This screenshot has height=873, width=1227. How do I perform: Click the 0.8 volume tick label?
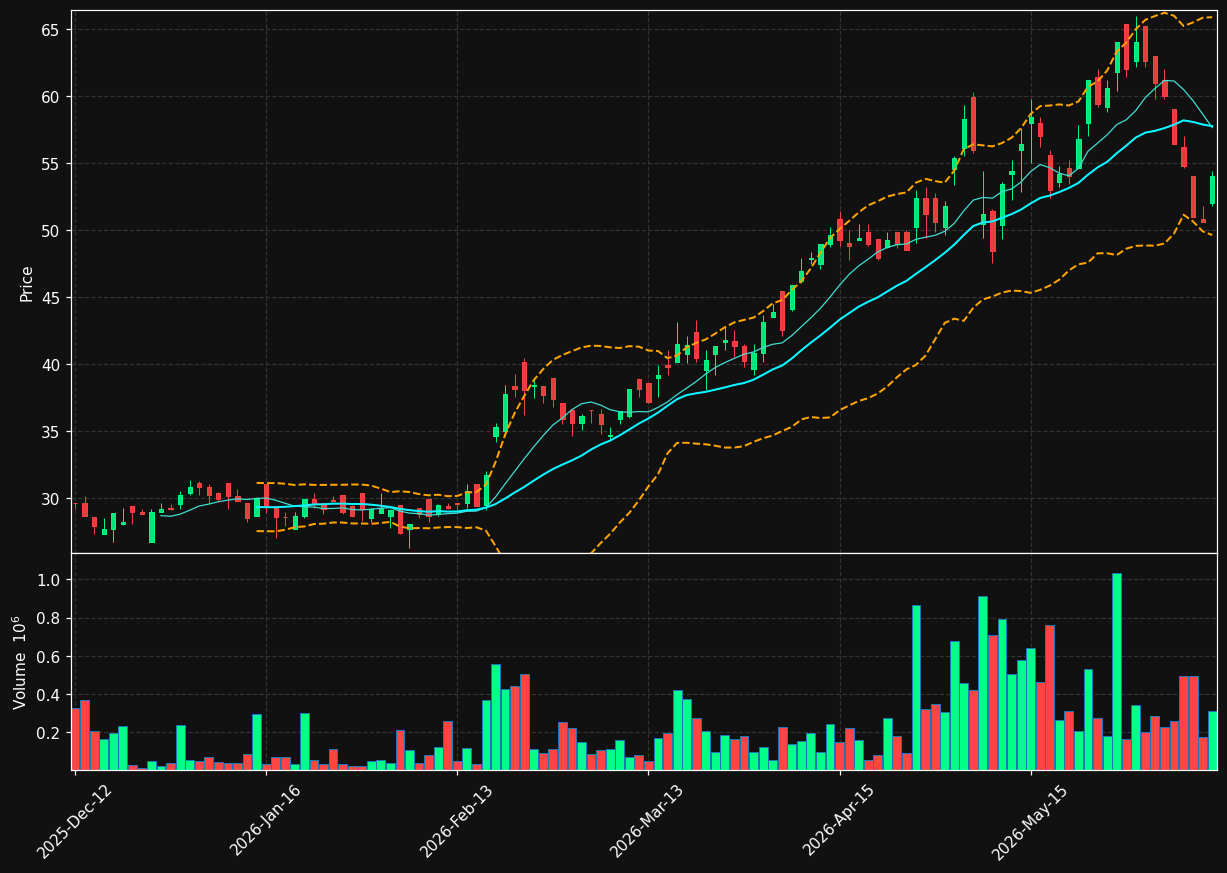[x=50, y=618]
